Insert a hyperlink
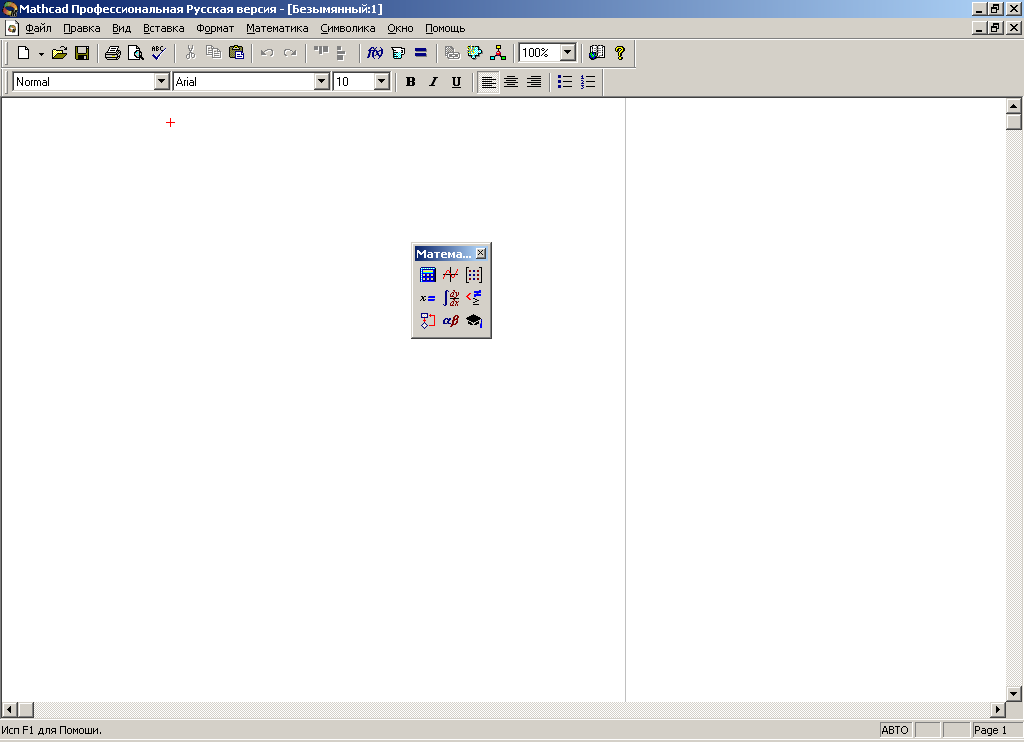This screenshot has height=742, width=1024. [452, 53]
